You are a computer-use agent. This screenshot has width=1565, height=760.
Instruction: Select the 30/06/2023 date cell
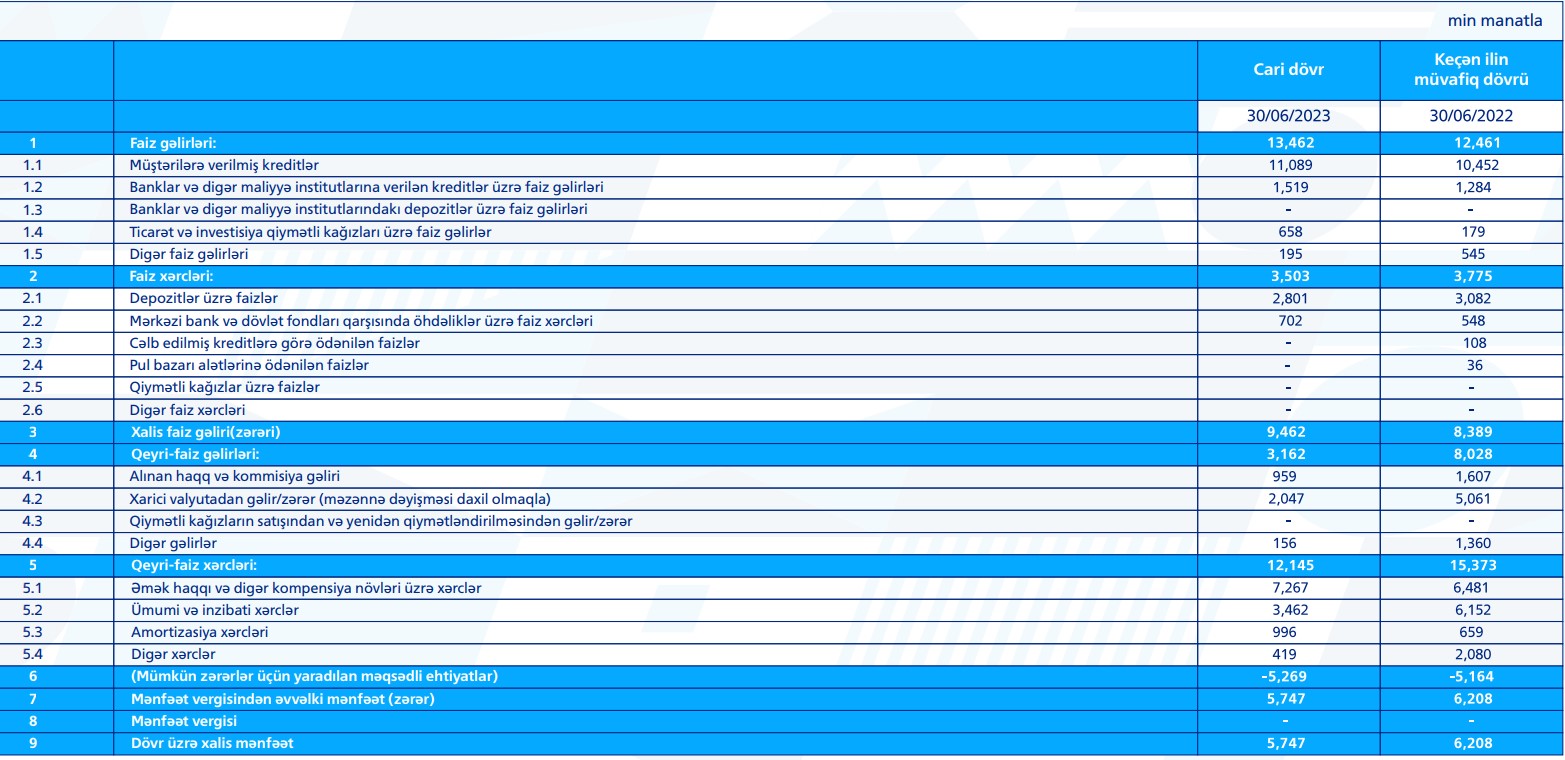1288,115
